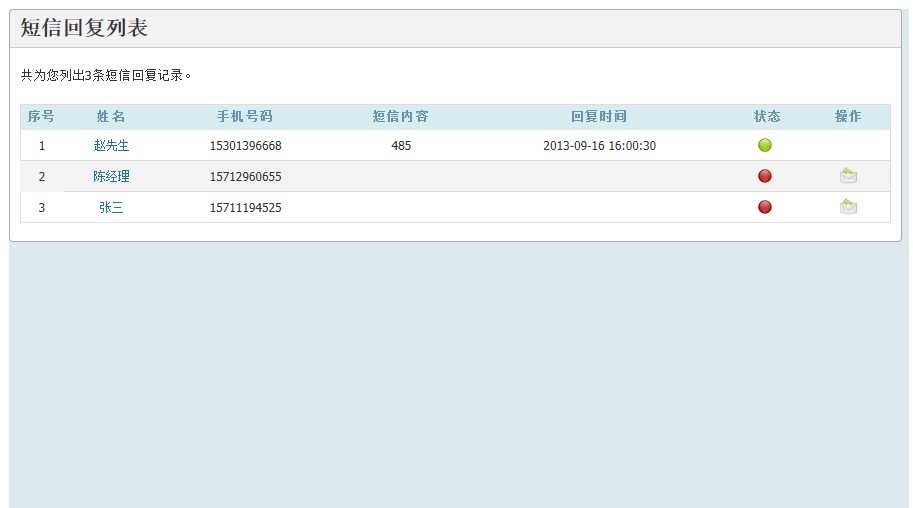Click the mail reply icon for 张三

(848, 207)
